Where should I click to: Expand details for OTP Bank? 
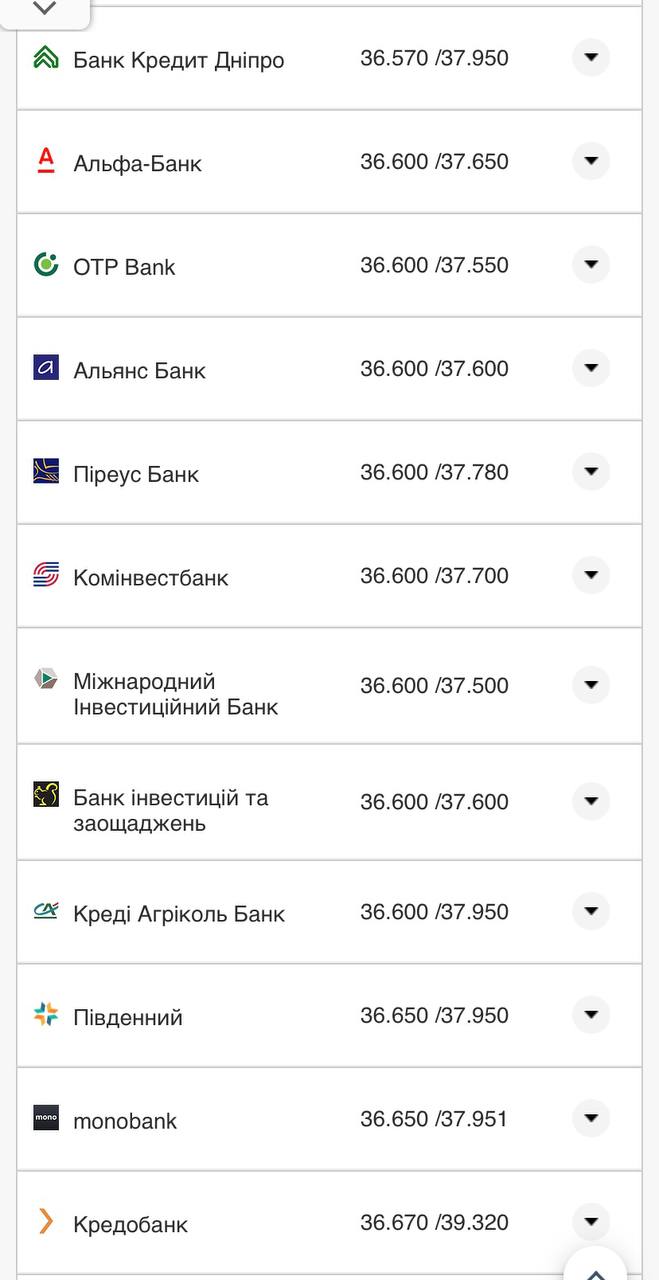[x=591, y=265]
